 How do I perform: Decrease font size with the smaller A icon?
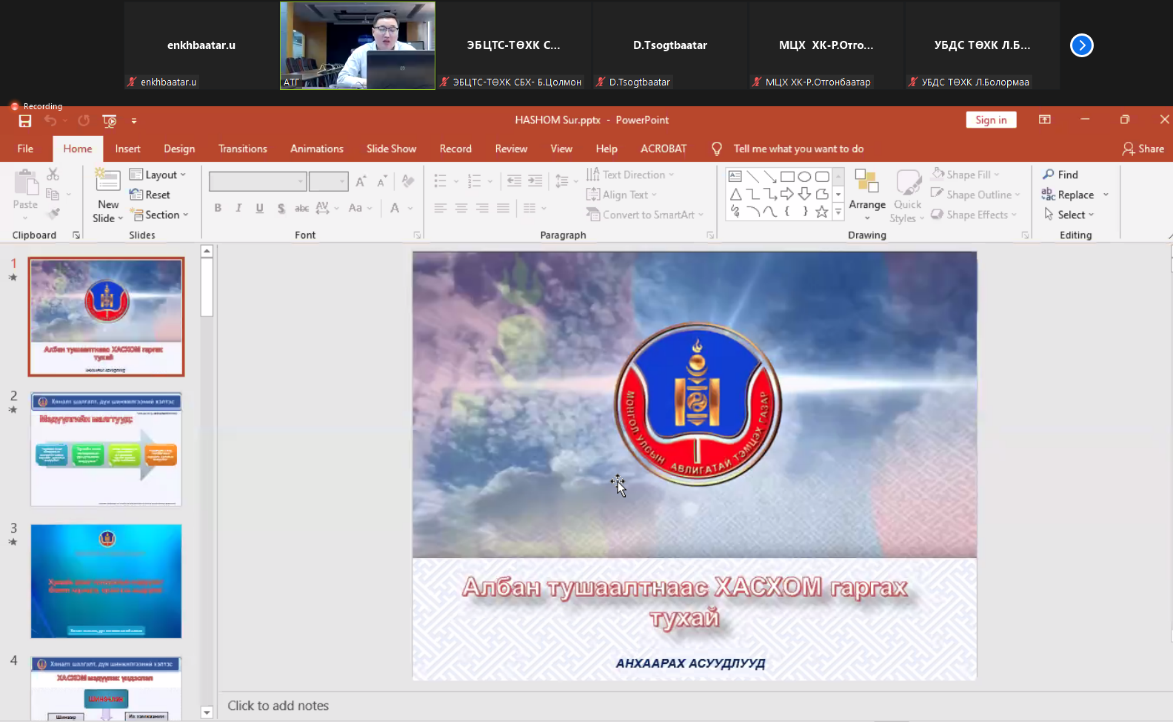coord(382,181)
